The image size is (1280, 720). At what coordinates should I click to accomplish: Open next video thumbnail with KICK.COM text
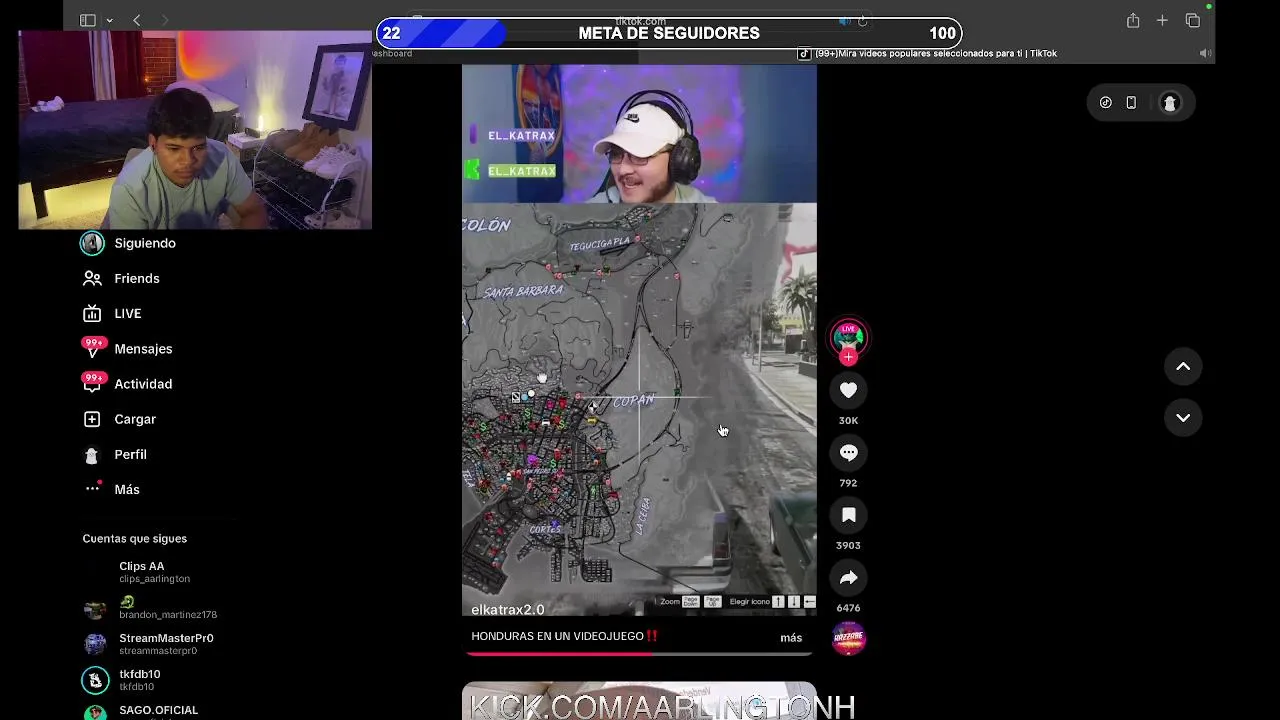[x=639, y=701]
